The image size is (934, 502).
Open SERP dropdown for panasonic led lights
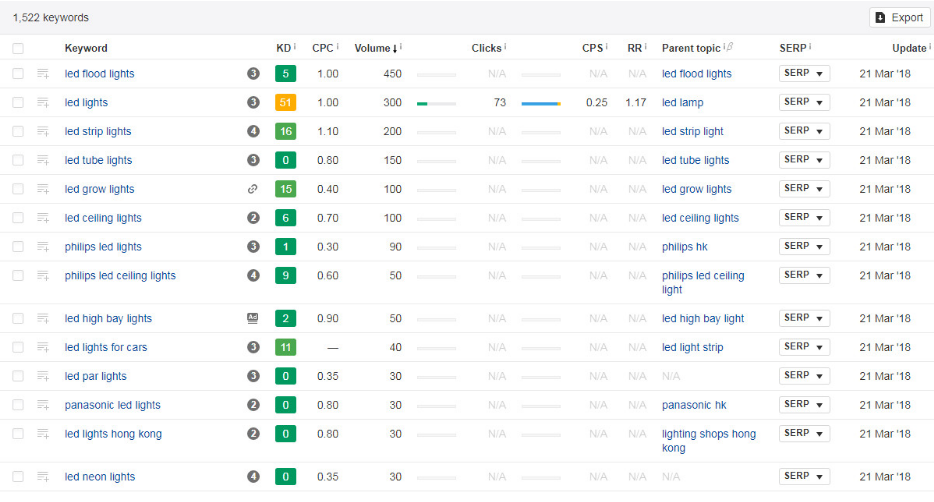804,405
